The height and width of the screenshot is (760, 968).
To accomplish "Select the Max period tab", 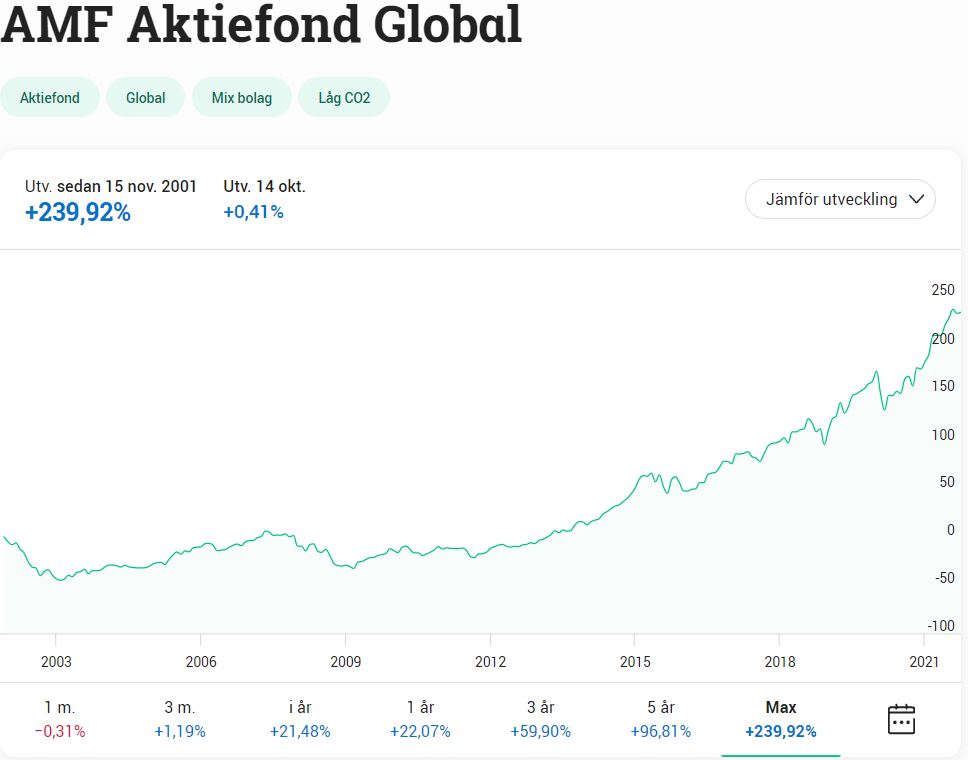I will pyautogui.click(x=780, y=719).
